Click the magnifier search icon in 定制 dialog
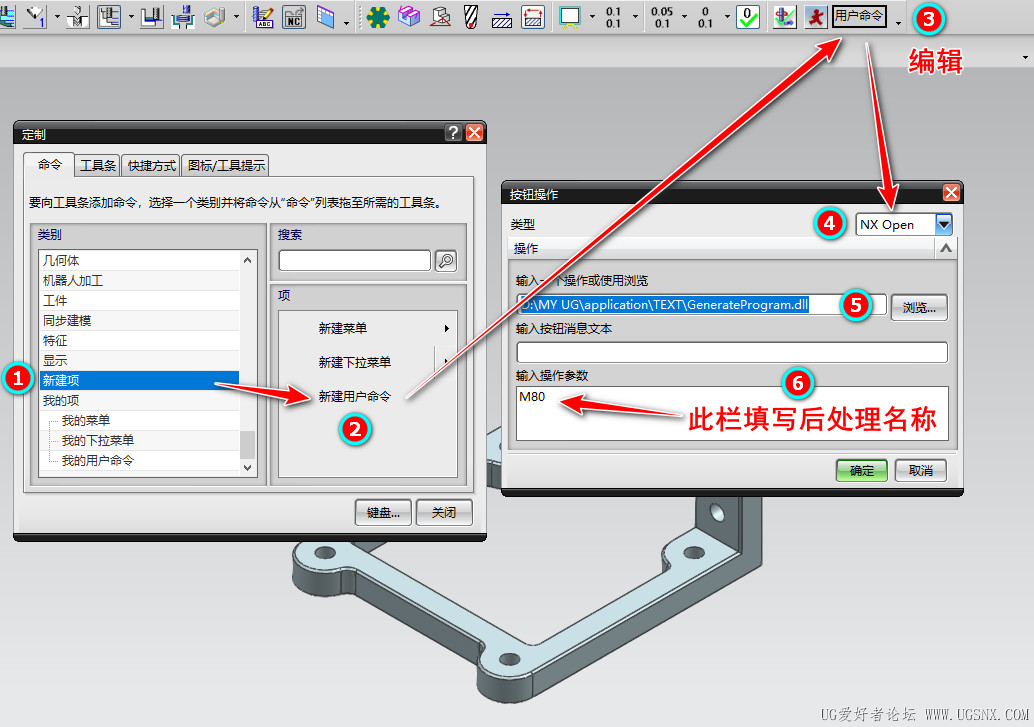Screen dimensions: 1034x727 [x=446, y=261]
